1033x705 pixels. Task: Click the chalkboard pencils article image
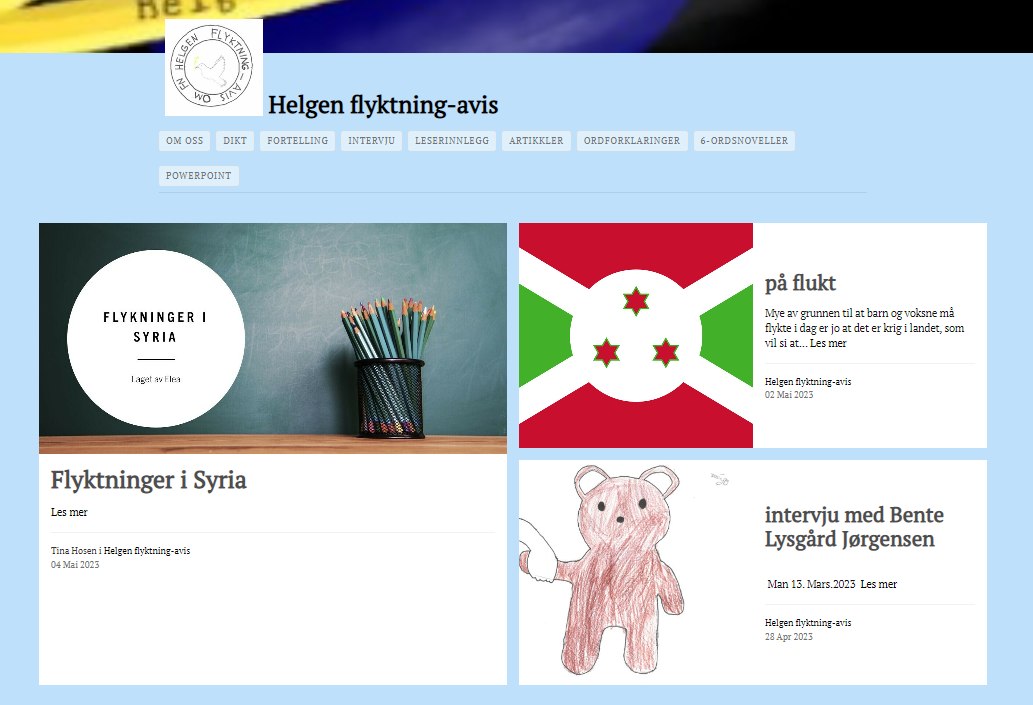pos(272,338)
